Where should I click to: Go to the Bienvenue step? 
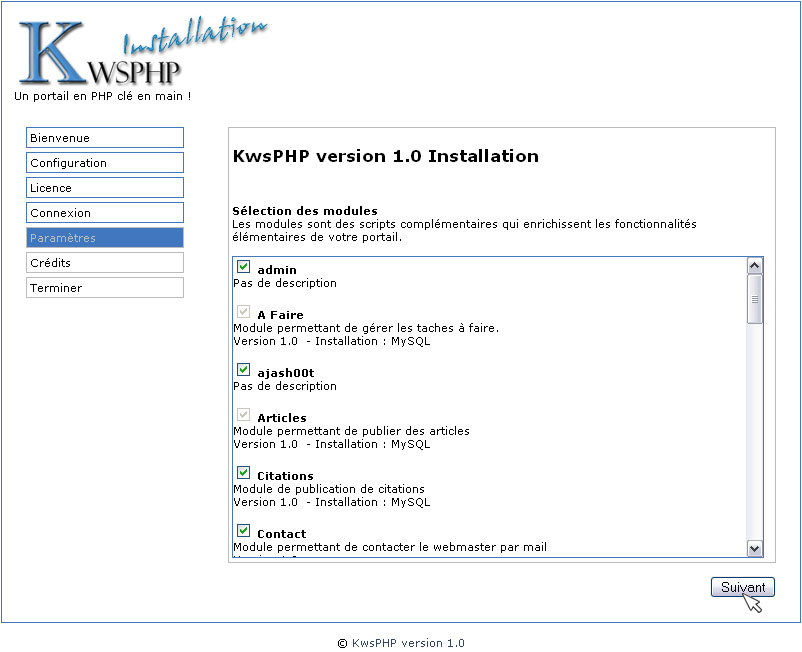[x=105, y=138]
